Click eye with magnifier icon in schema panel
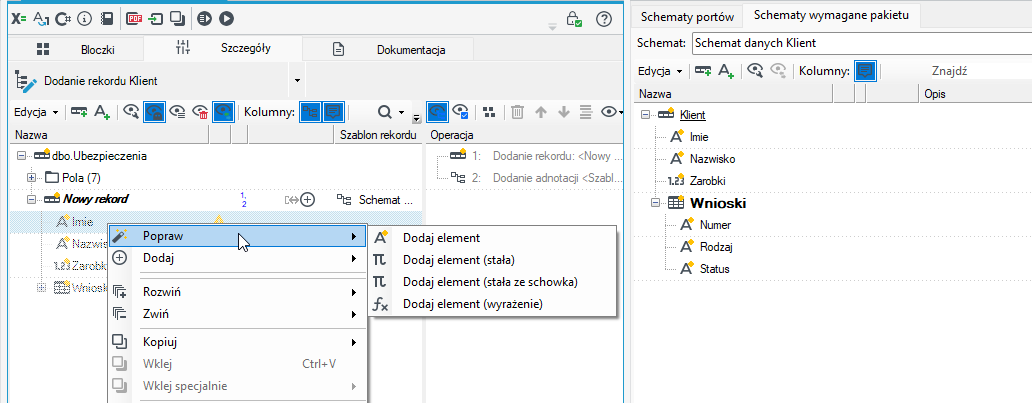 coord(755,70)
